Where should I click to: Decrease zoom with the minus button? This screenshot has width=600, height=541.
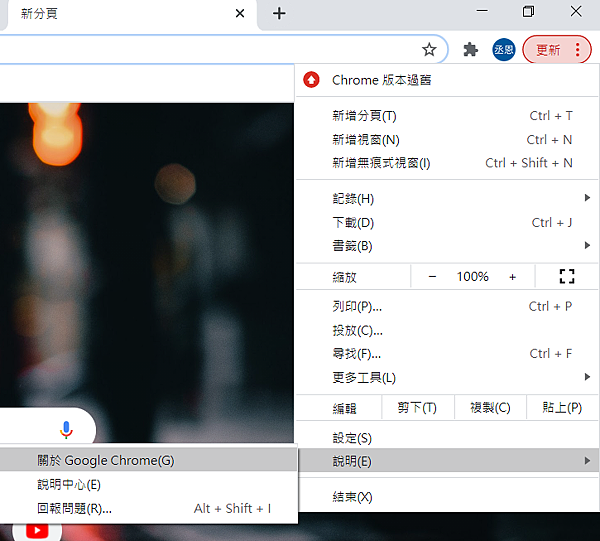click(432, 276)
